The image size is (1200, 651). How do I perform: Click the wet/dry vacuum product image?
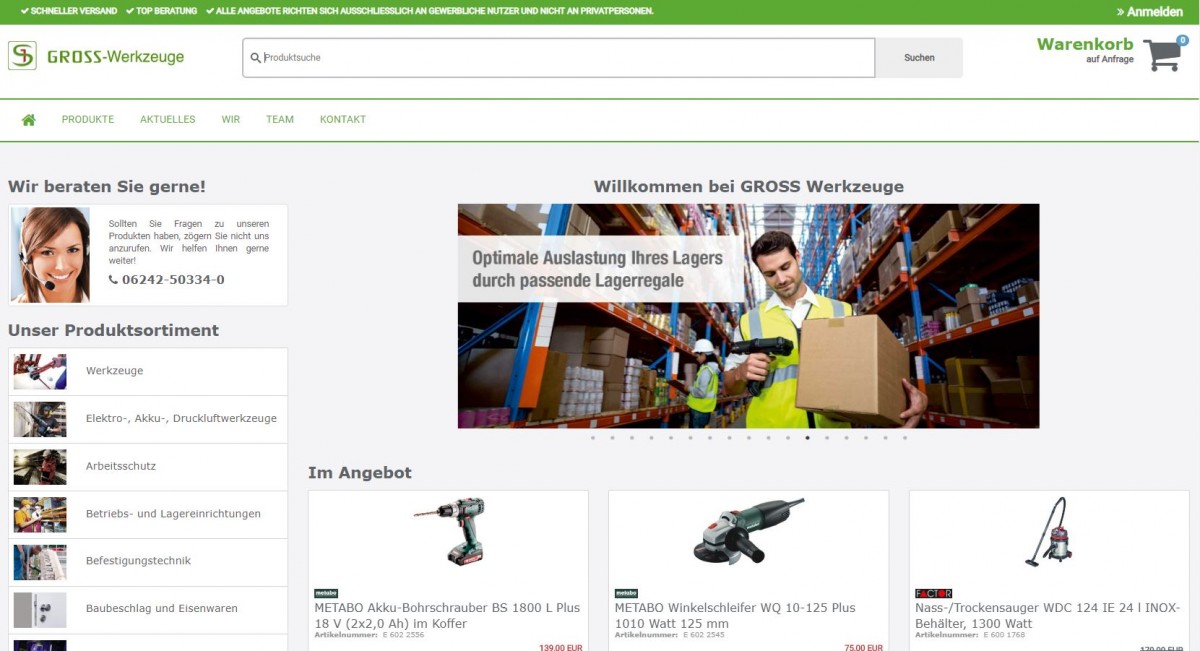1048,531
